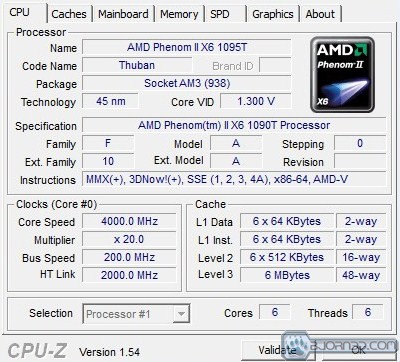Click the Specification field text
Viewport: 400px width, 362px height.
click(x=234, y=125)
